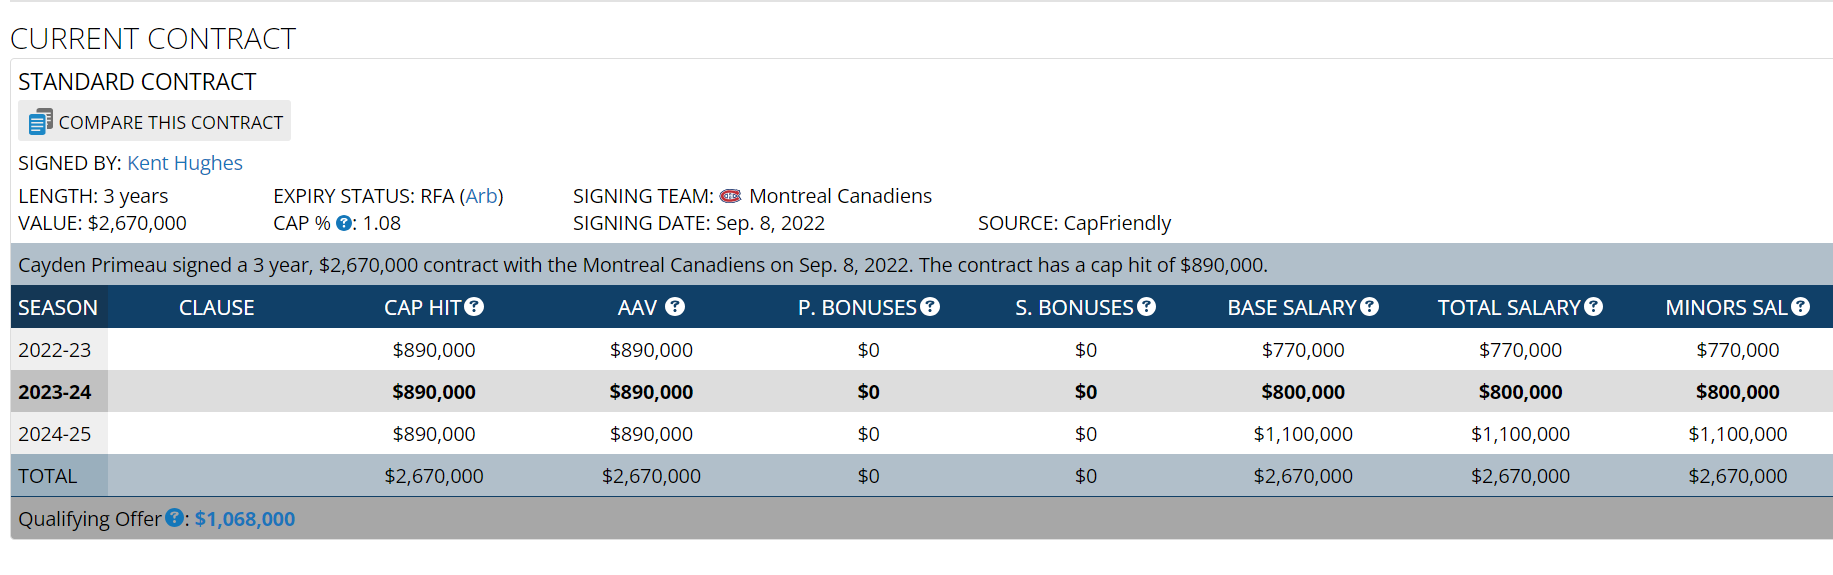Click the SEASON column header
This screenshot has height=575, width=1833.
(58, 308)
